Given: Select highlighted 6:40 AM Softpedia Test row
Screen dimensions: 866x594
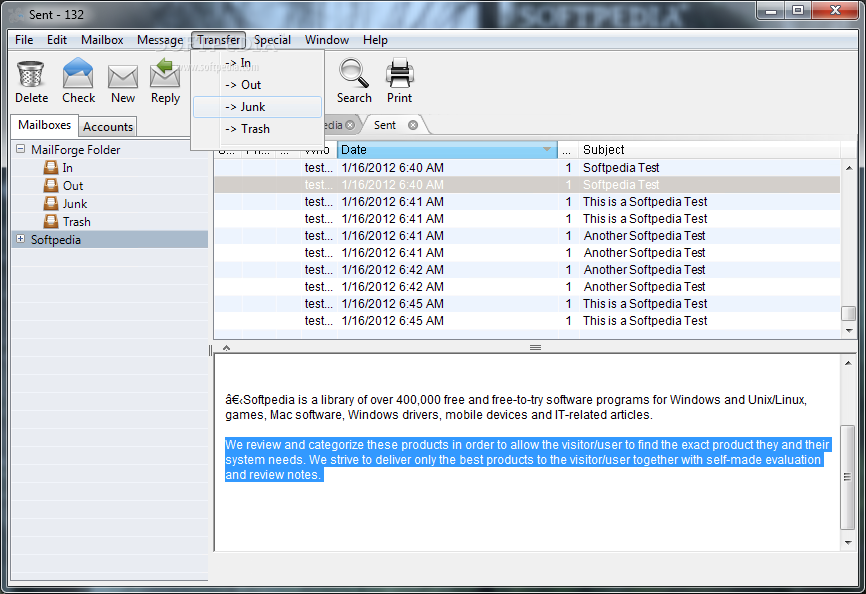Looking at the screenshot, I should [527, 185].
